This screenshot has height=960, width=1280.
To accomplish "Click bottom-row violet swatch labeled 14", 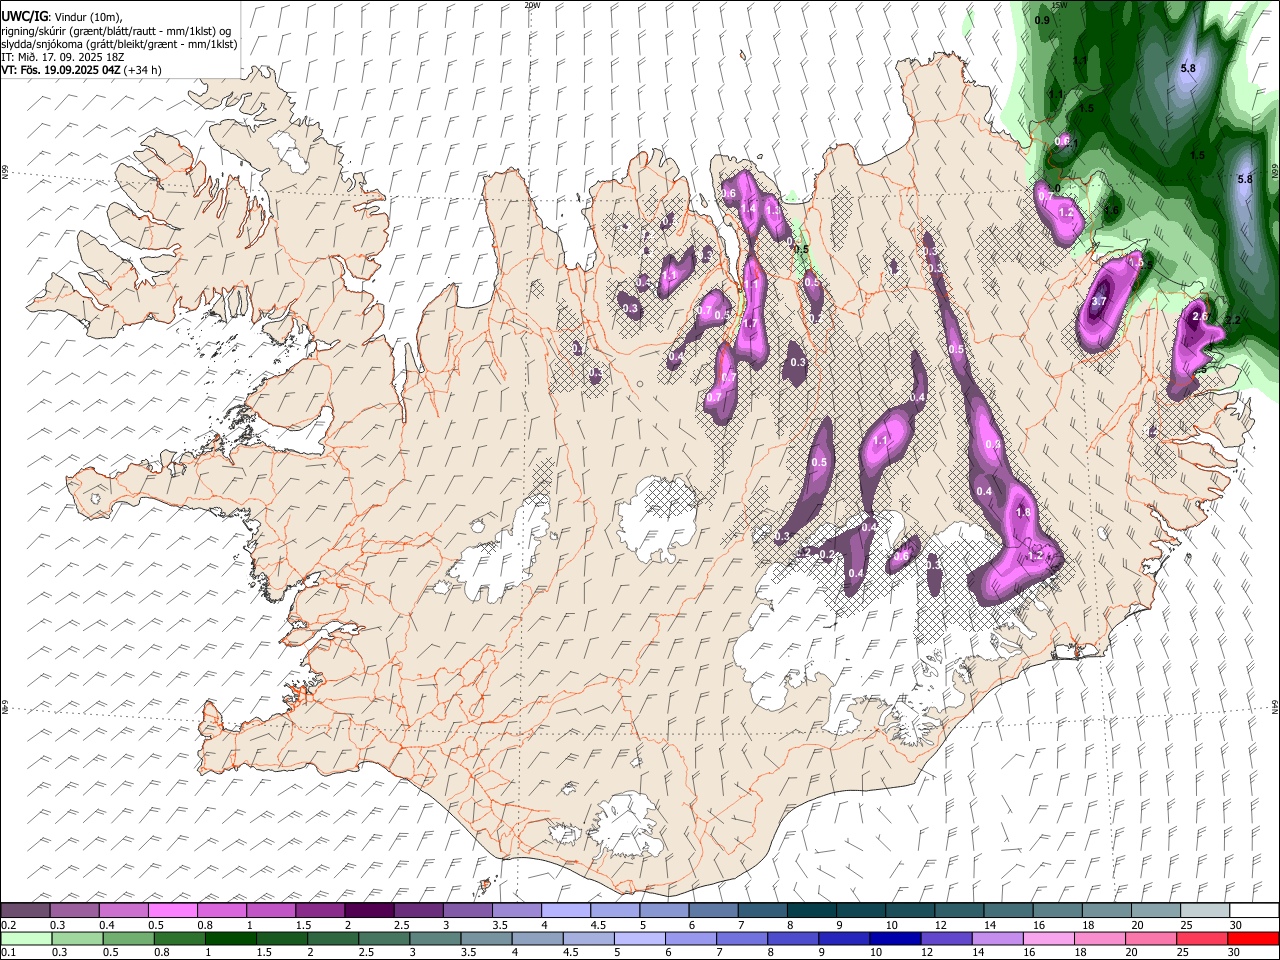I will [998, 938].
